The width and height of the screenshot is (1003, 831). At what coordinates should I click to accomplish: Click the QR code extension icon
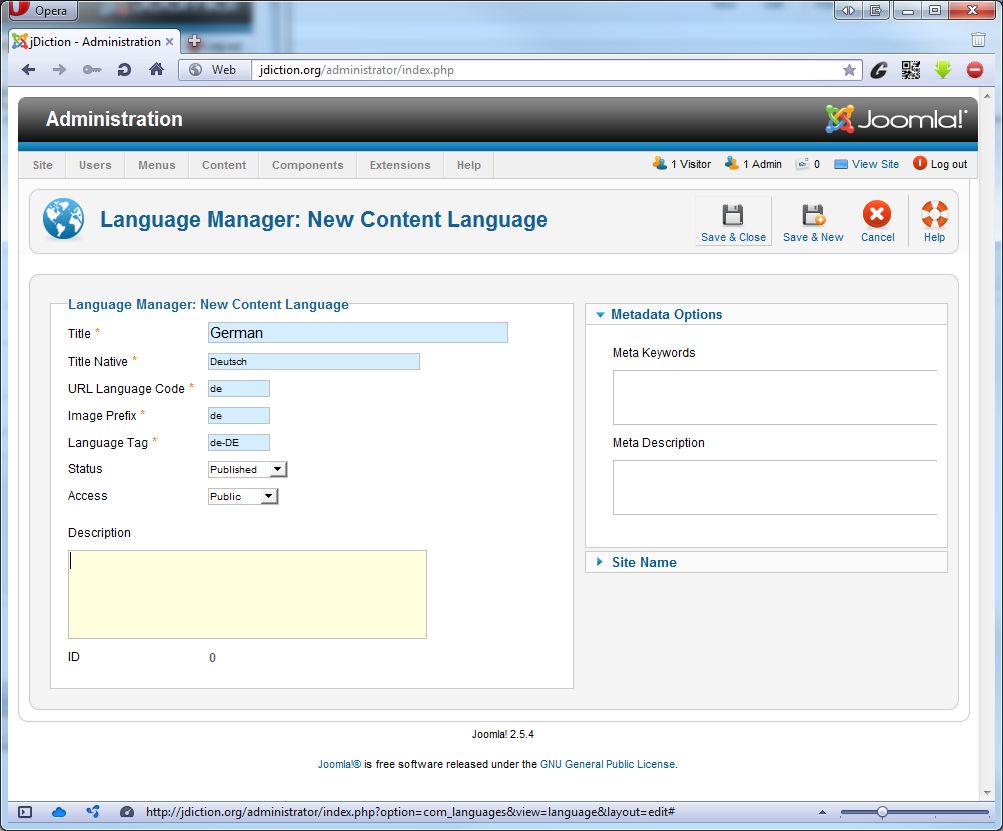point(911,70)
